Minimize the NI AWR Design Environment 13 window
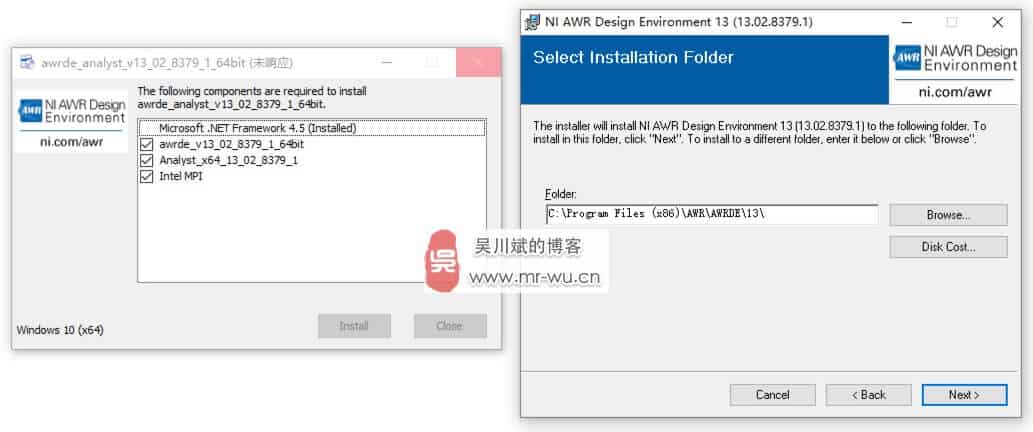Screen dimensions: 1033x432 [x=905, y=22]
